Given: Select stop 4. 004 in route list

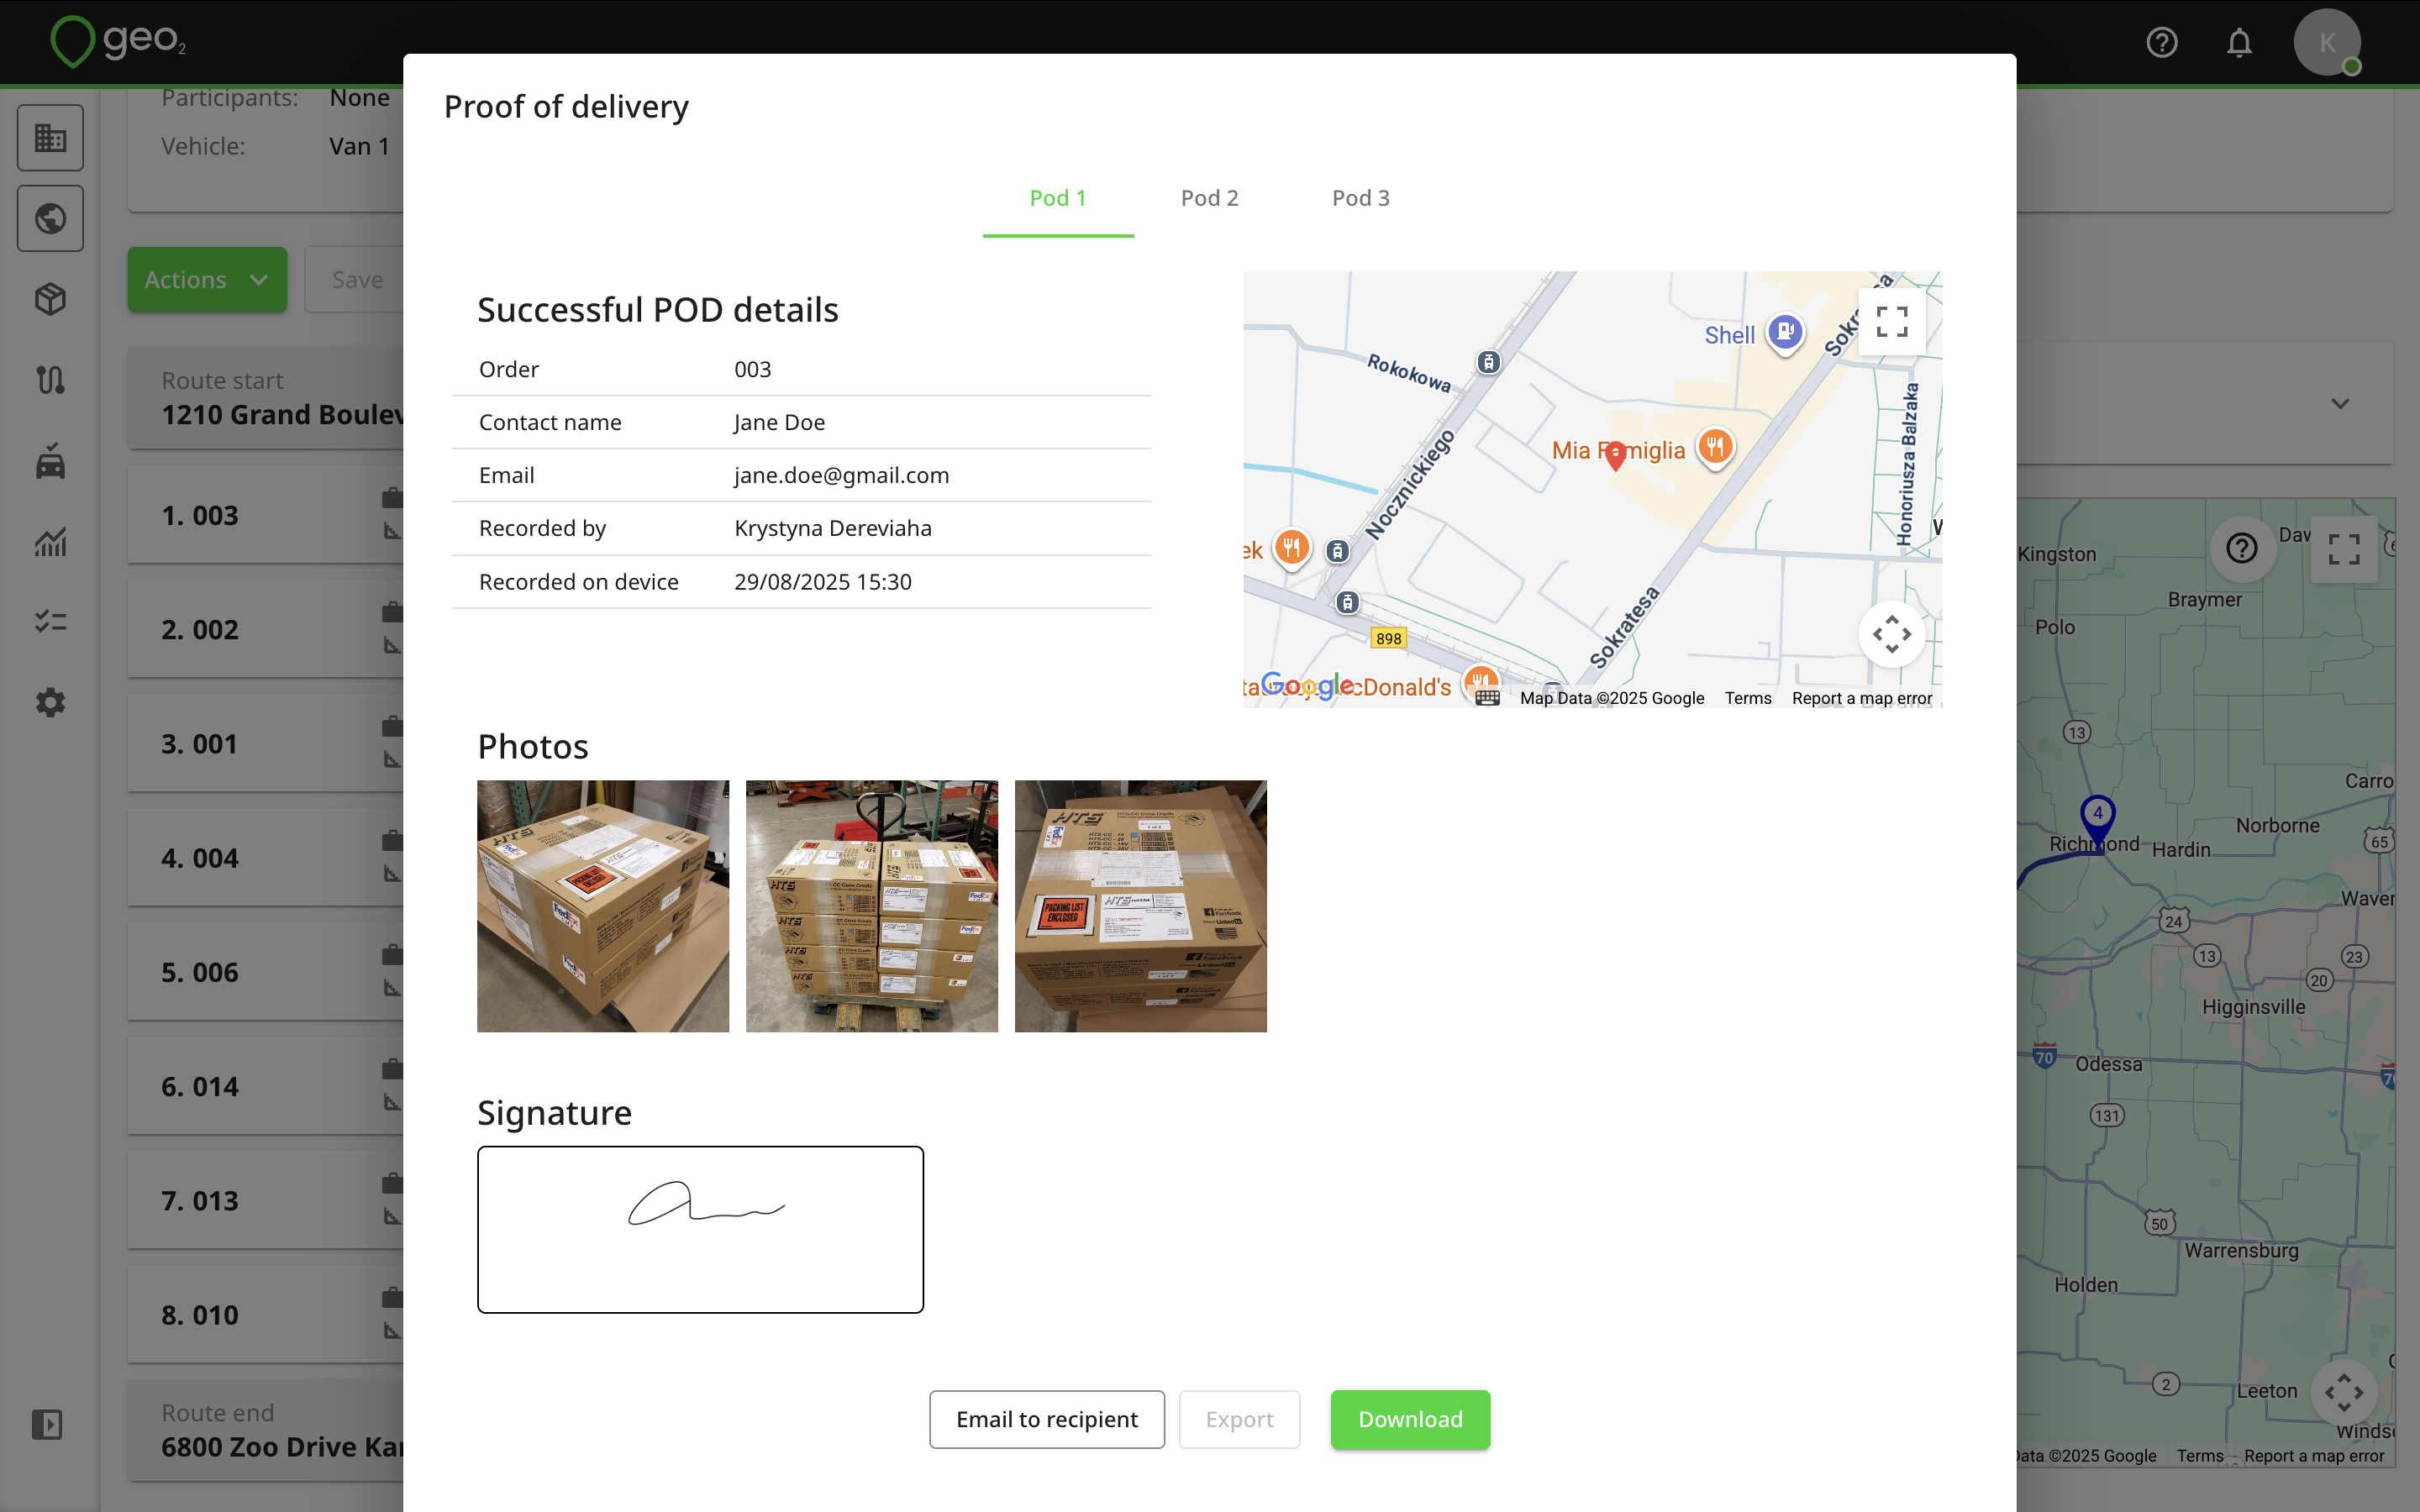Looking at the screenshot, I should click(x=266, y=858).
